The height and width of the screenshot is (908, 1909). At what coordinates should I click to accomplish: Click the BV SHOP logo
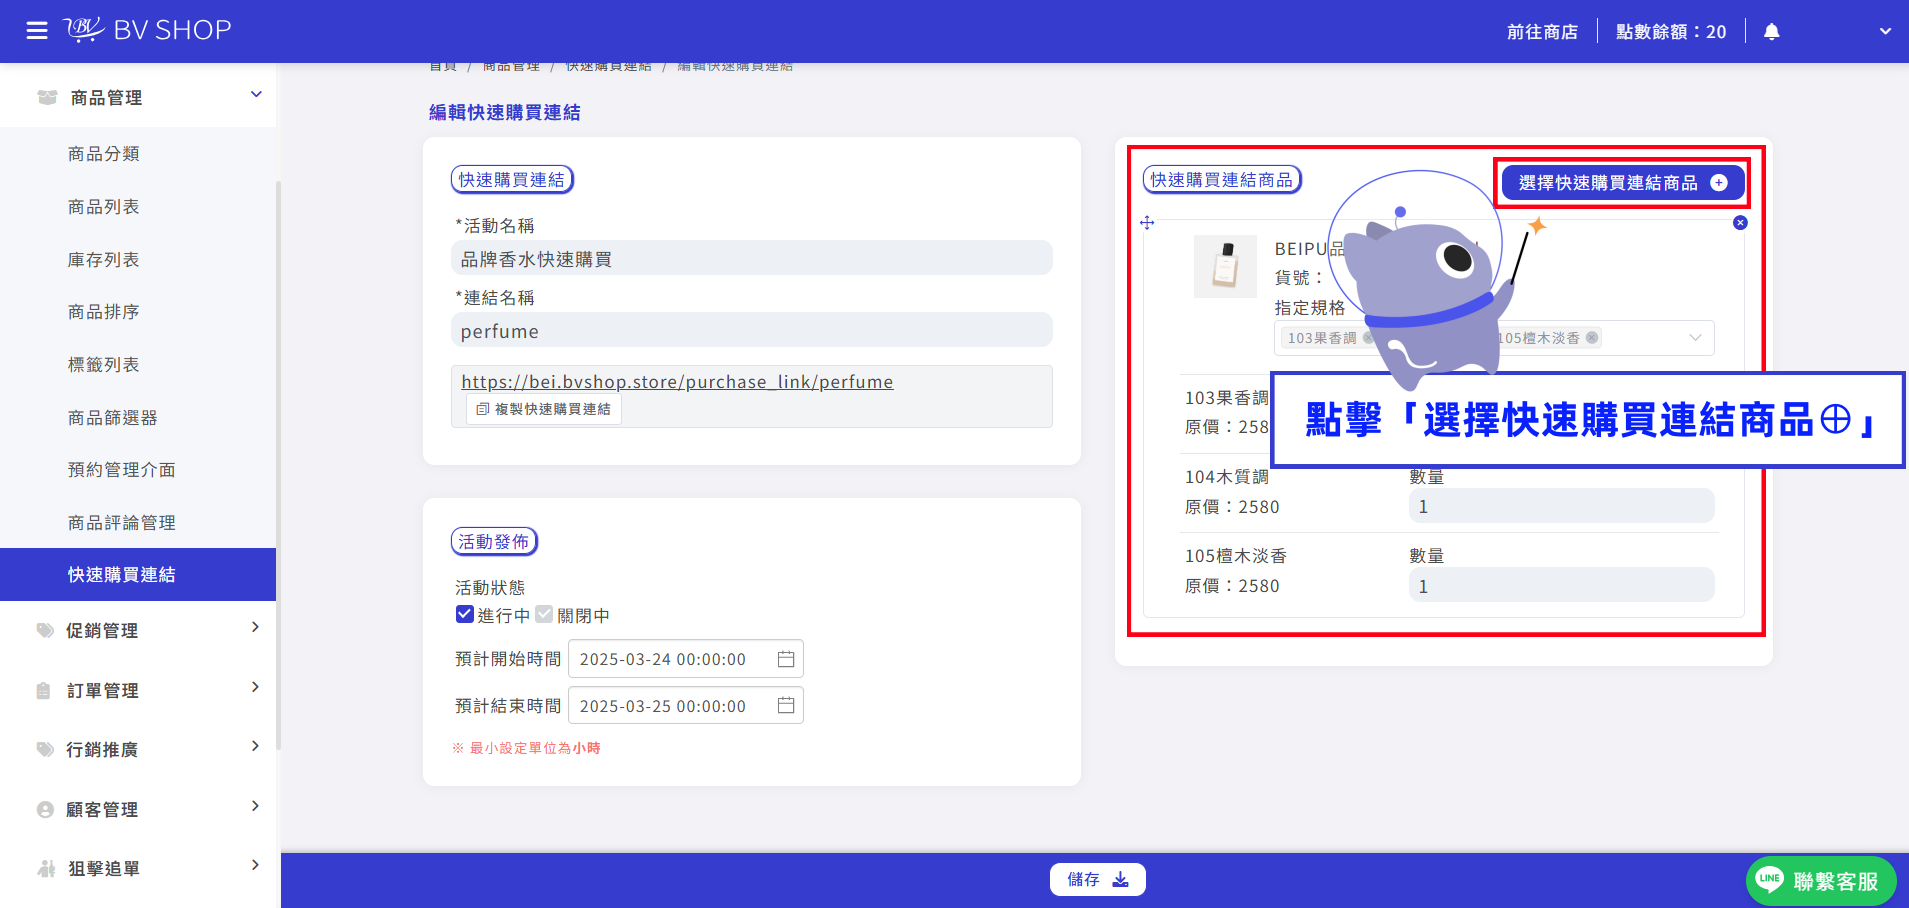148,30
